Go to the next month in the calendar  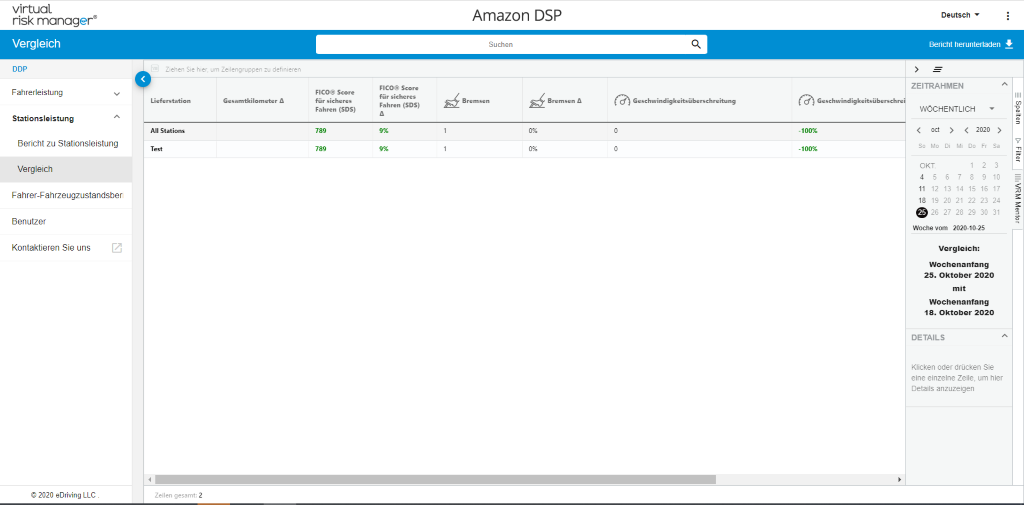click(x=952, y=130)
